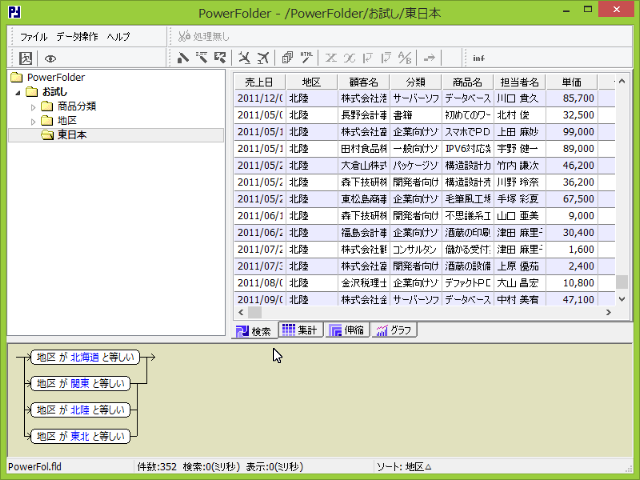
Task: Expand the 商品分類 folder node
Action: [x=33, y=107]
